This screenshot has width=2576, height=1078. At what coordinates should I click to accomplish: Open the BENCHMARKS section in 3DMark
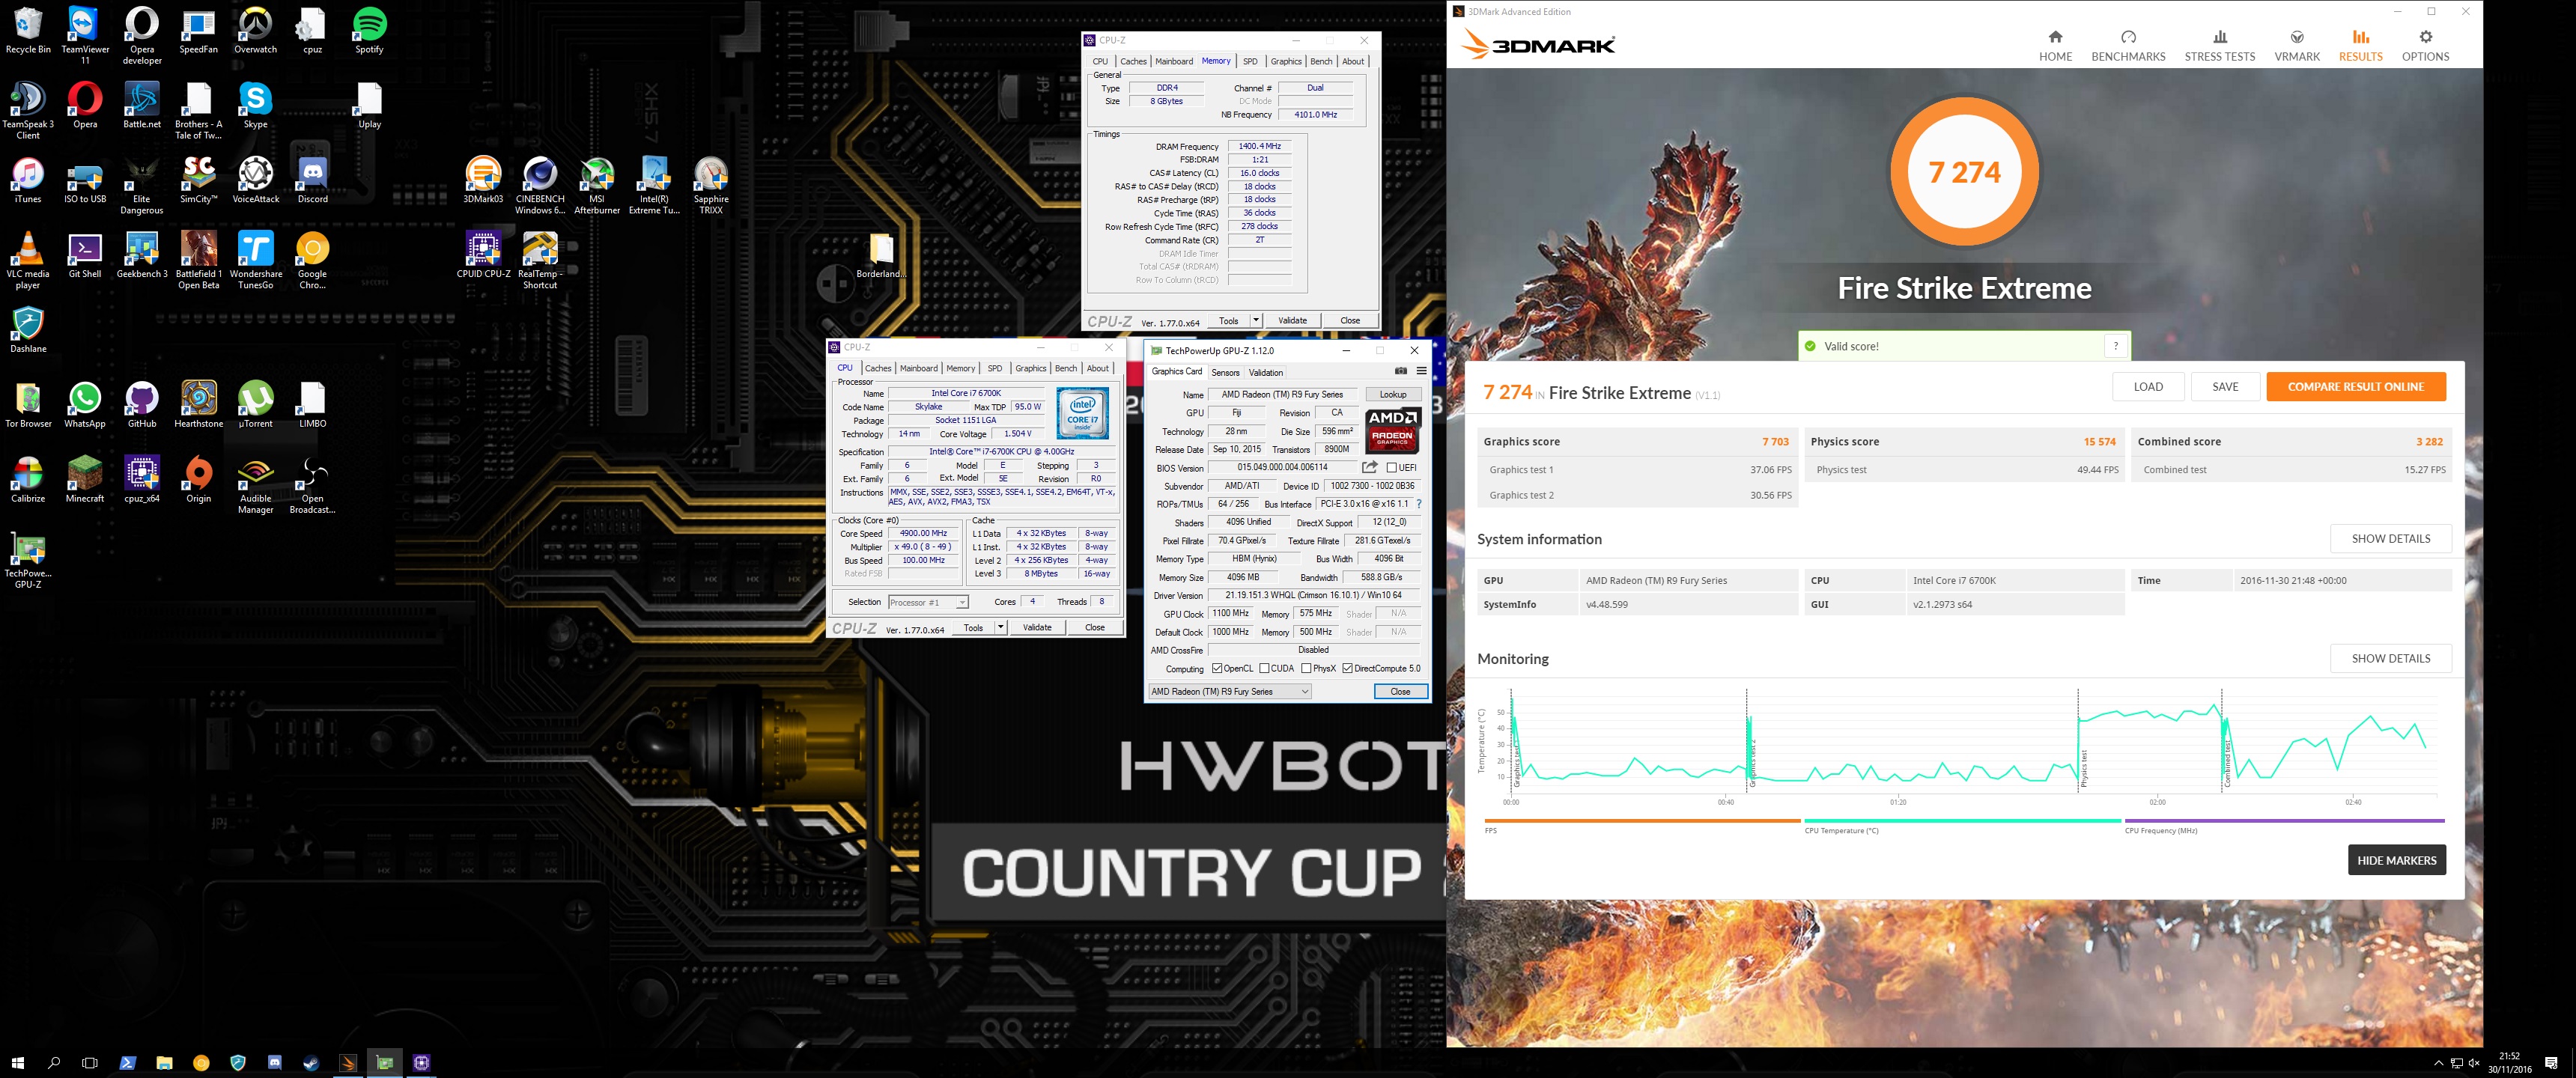[x=2128, y=46]
